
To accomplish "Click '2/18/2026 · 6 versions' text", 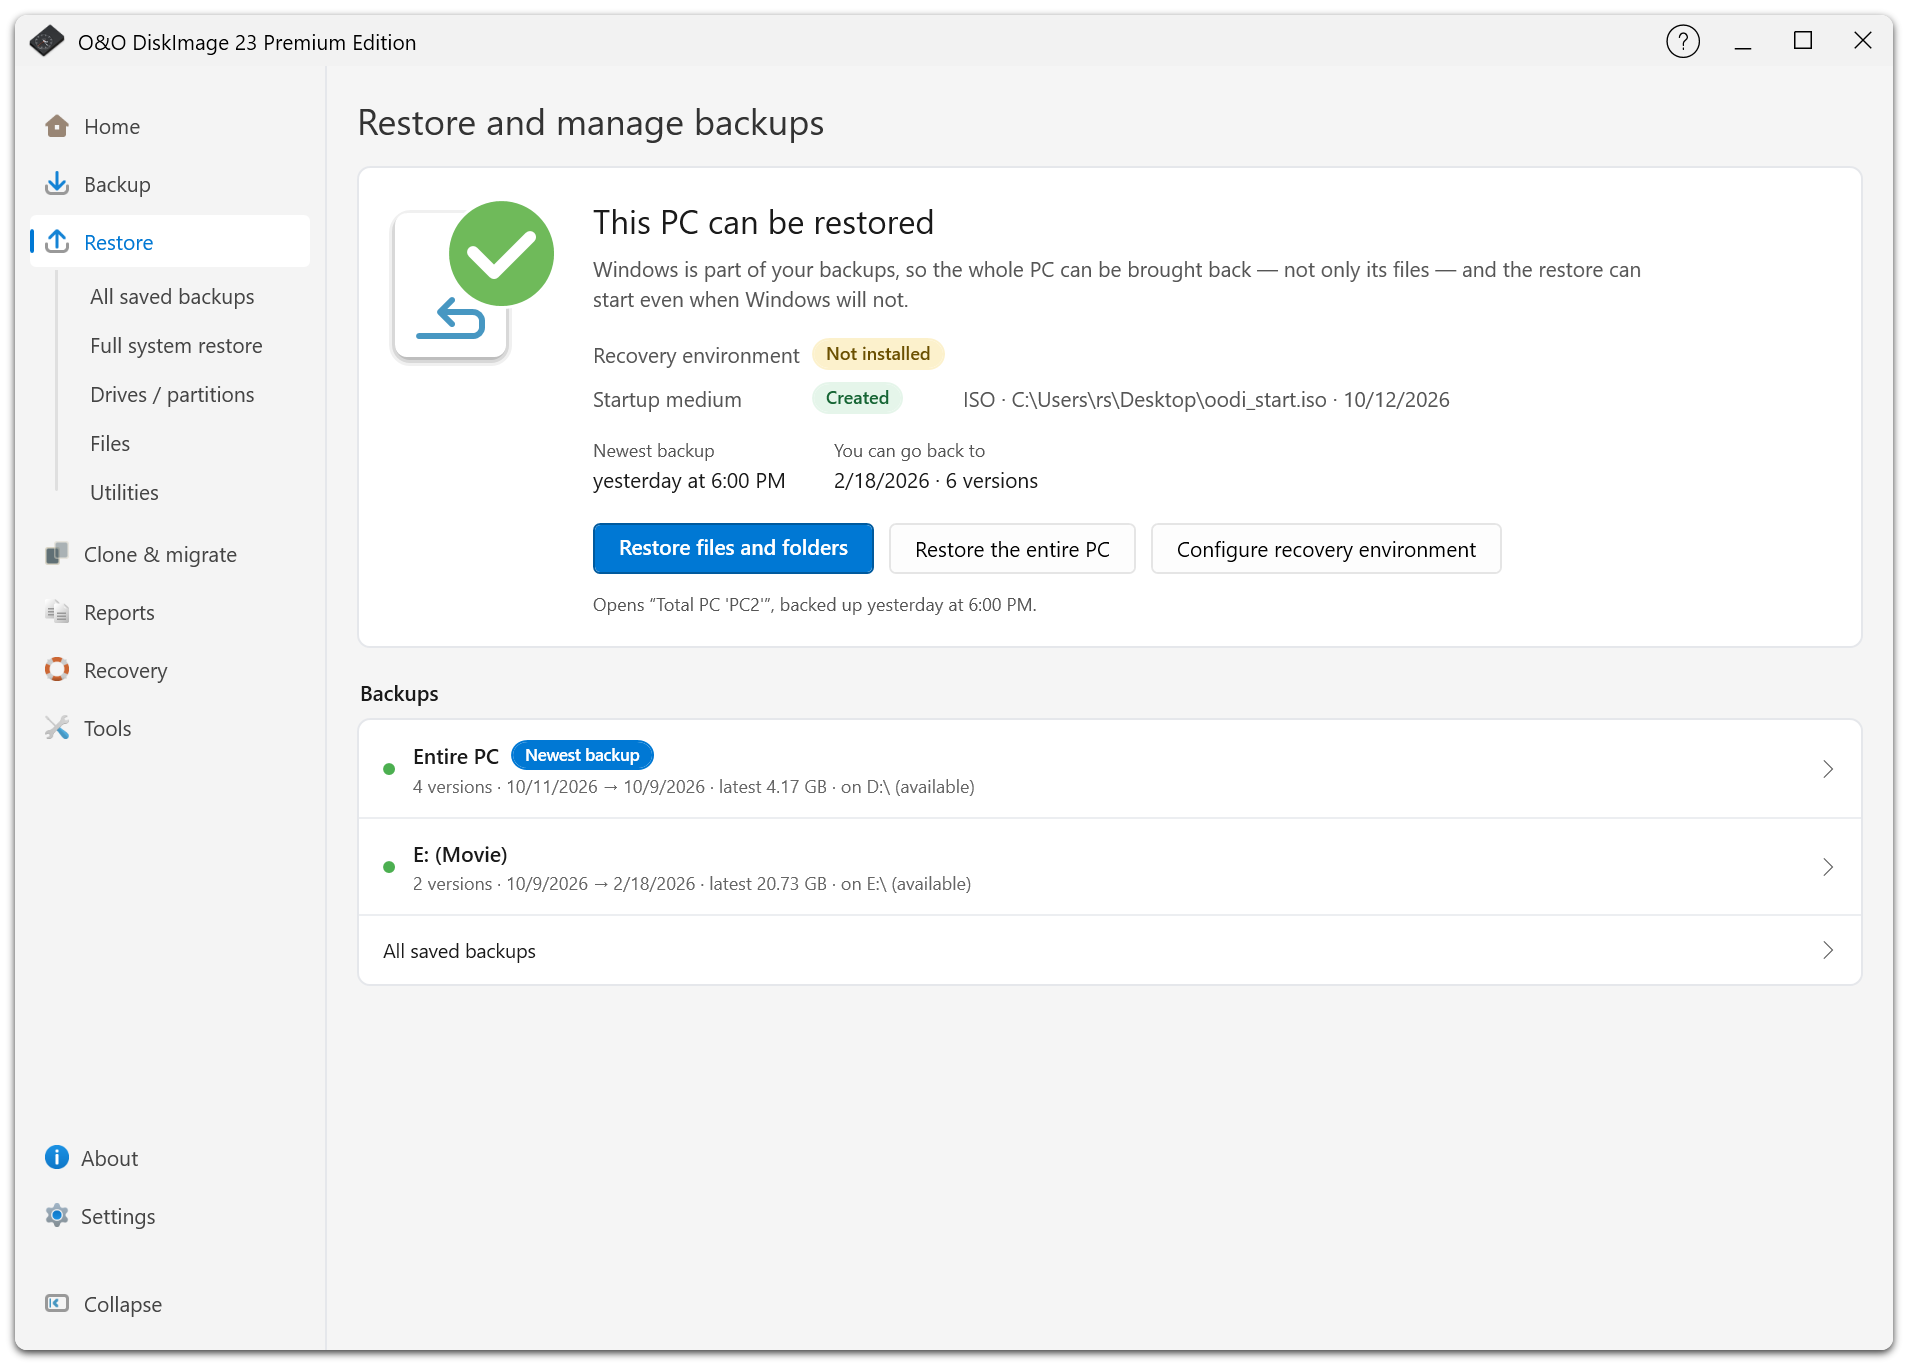I will click(936, 481).
